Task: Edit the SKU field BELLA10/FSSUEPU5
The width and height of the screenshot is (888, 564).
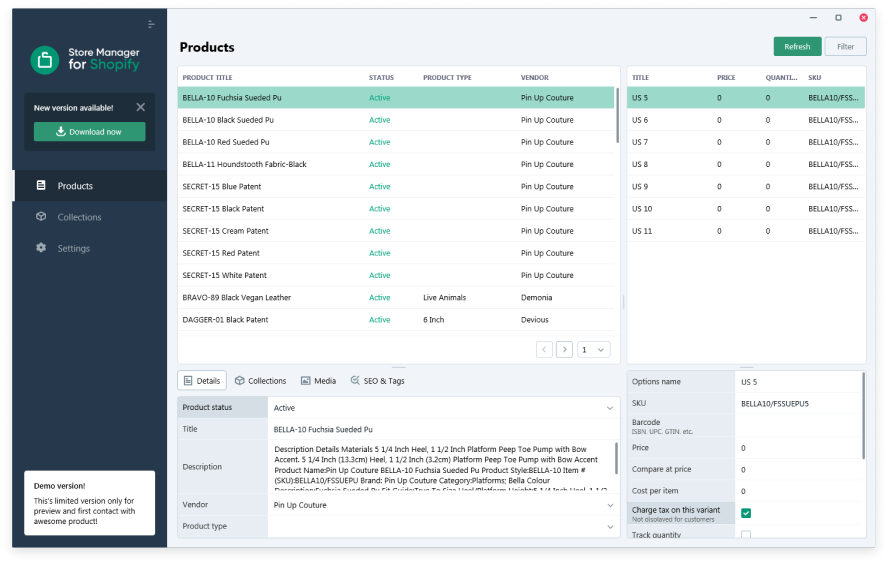Action: click(x=799, y=403)
